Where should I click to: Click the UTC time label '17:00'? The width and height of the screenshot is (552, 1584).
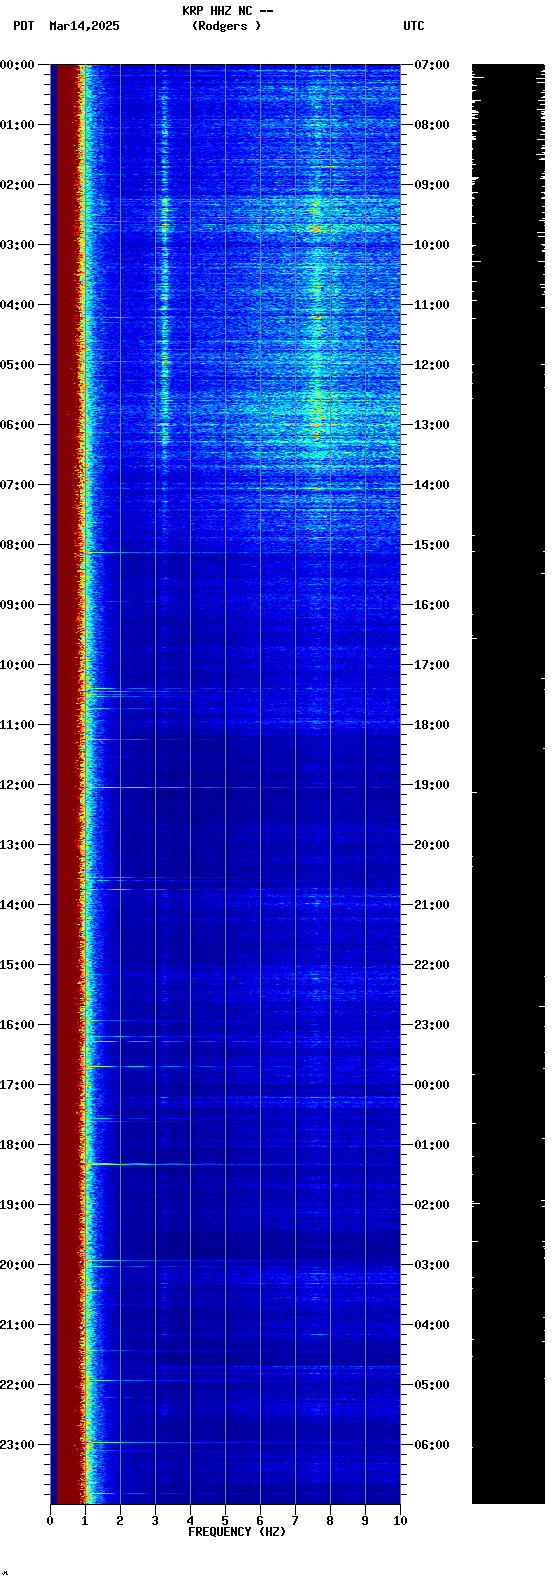click(x=432, y=665)
